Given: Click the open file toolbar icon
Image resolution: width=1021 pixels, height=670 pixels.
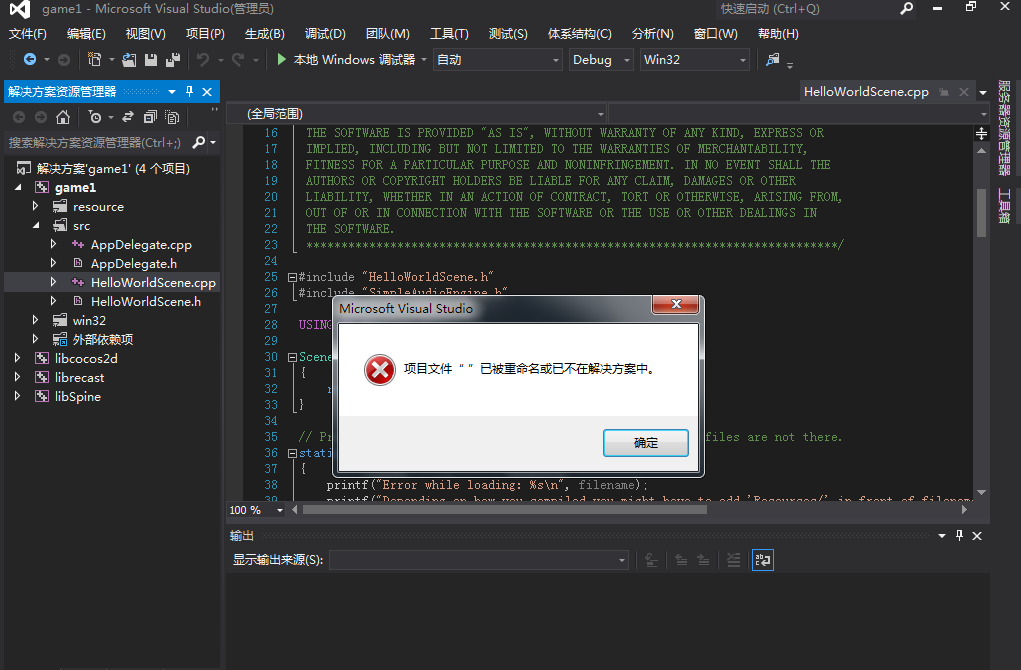Looking at the screenshot, I should coord(129,60).
